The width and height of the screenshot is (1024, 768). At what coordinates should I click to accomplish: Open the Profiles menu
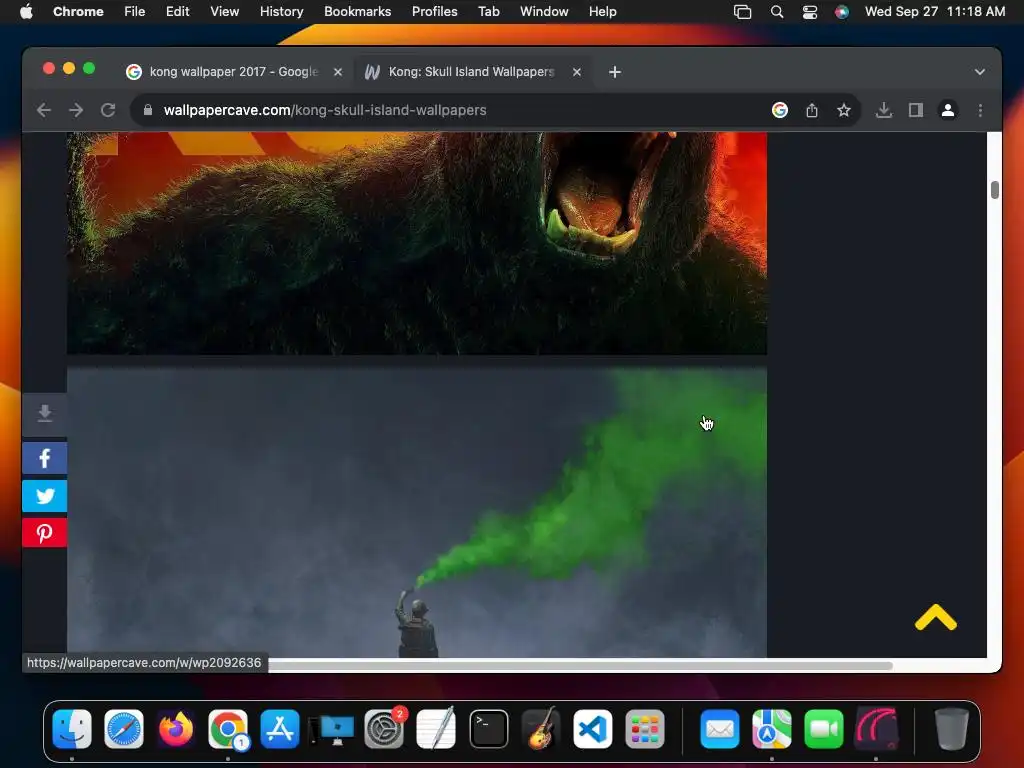(x=434, y=12)
